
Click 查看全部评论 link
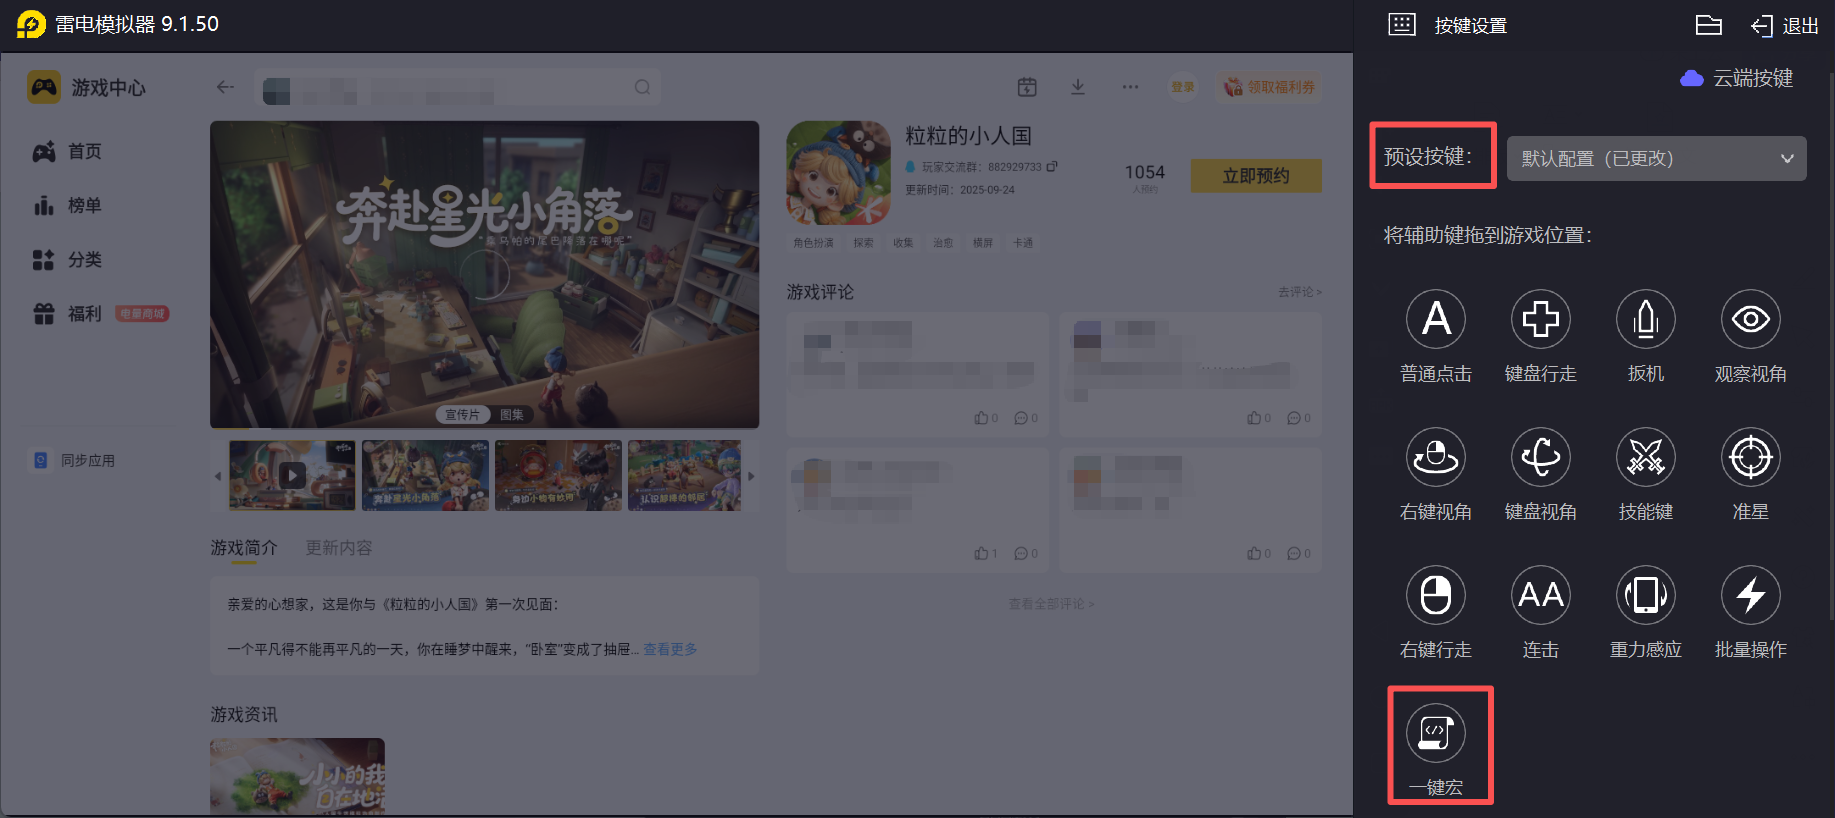[1051, 604]
